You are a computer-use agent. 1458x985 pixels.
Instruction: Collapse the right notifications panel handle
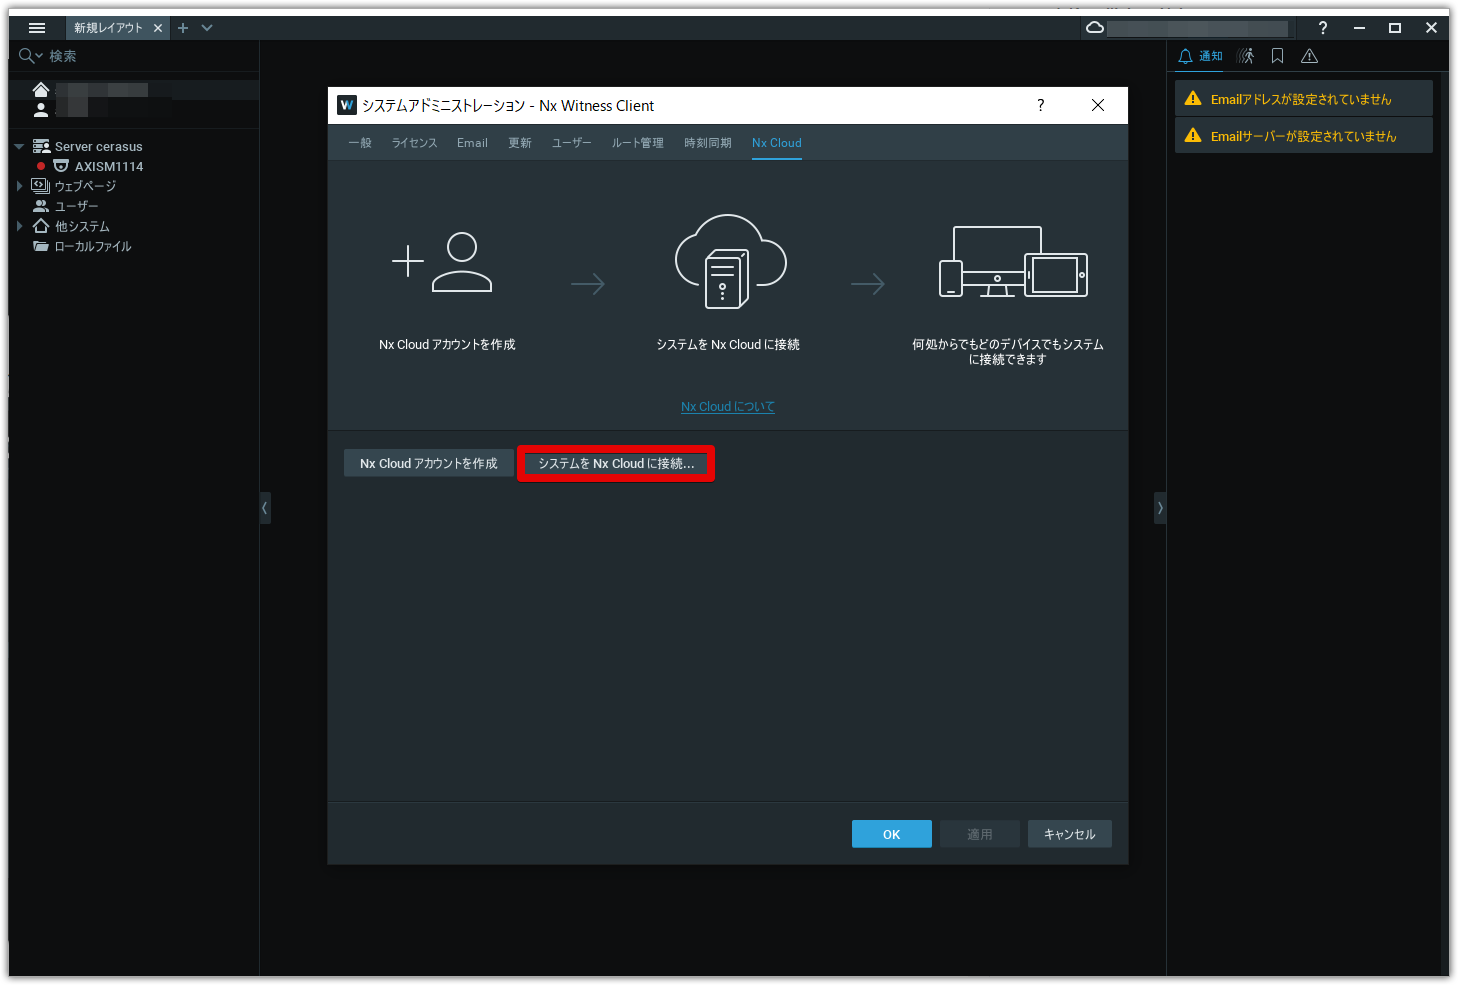(x=1160, y=508)
